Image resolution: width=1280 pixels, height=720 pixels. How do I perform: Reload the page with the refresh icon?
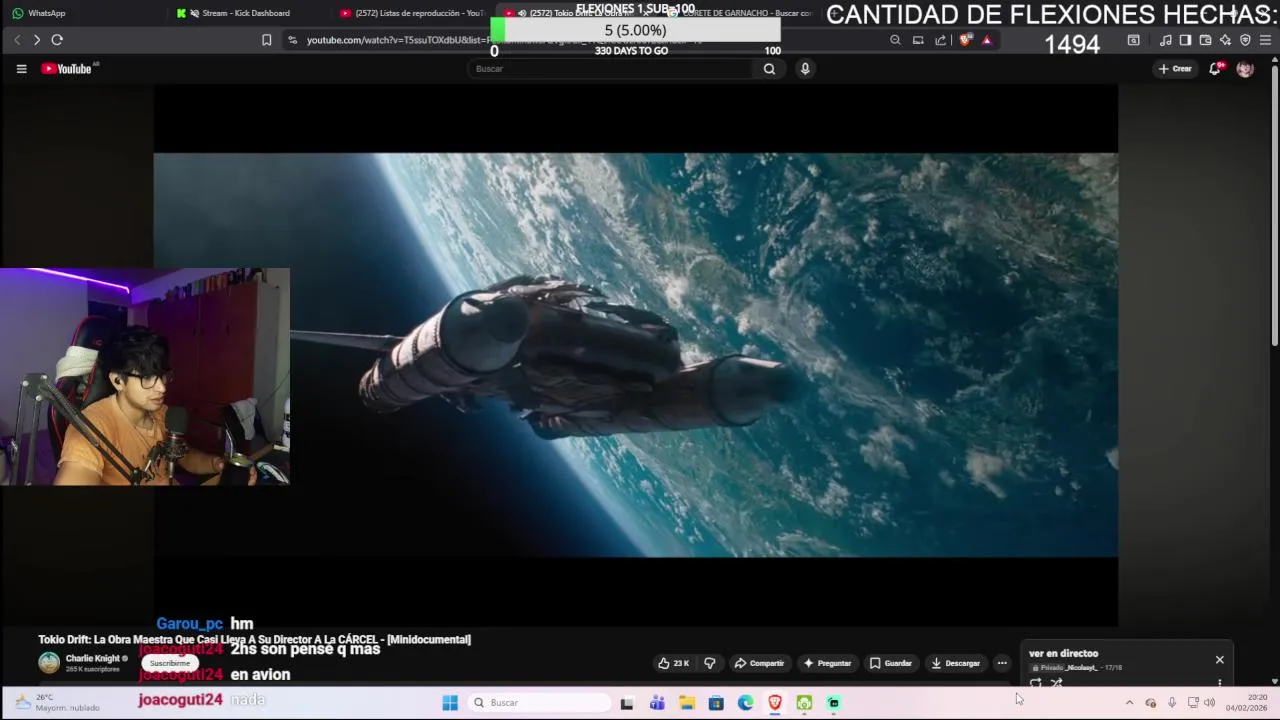point(57,40)
